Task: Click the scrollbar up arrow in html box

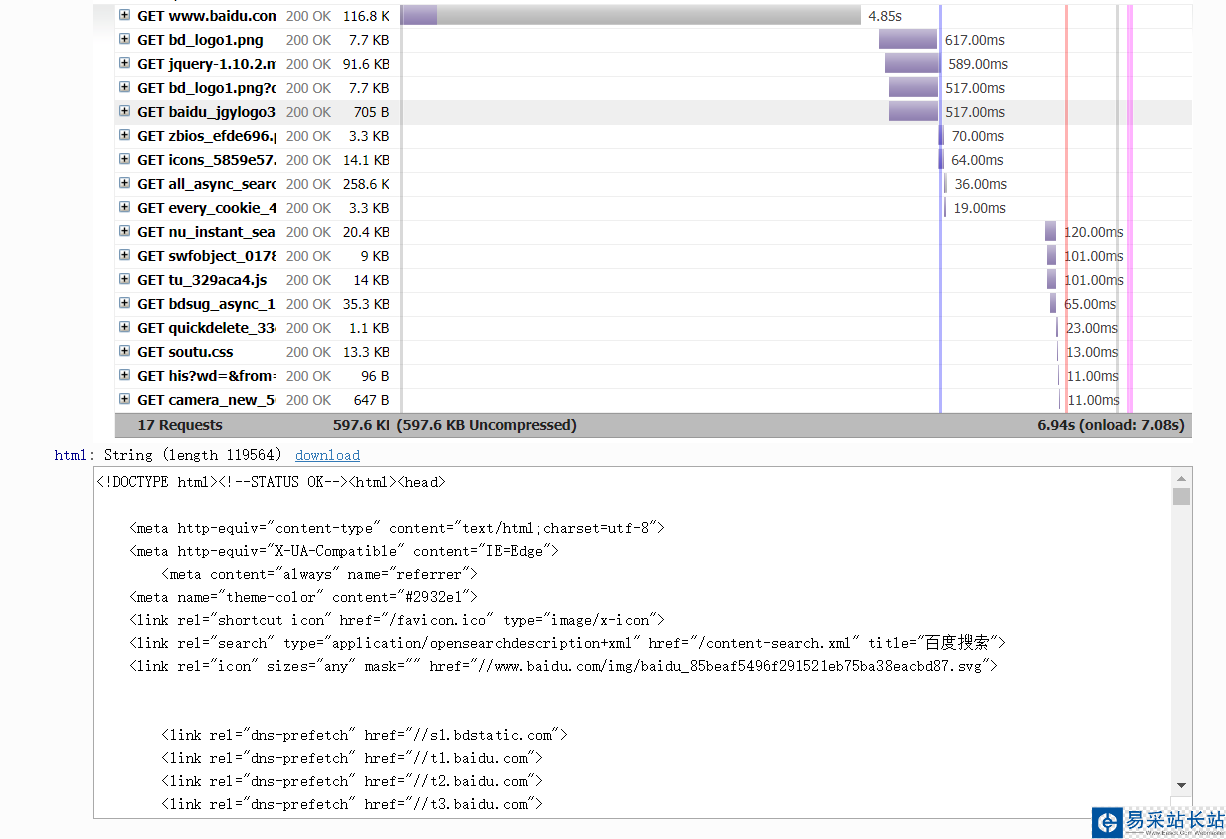Action: [1182, 477]
